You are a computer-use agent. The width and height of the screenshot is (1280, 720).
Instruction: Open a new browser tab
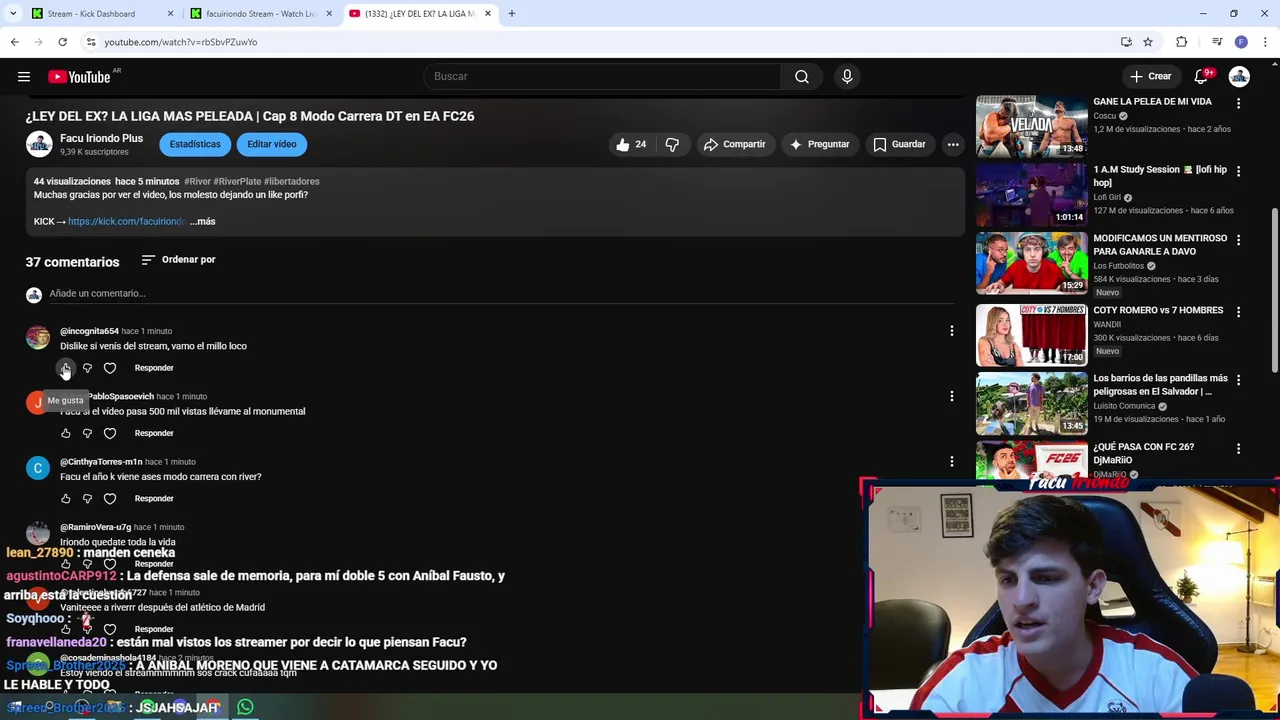pyautogui.click(x=511, y=14)
